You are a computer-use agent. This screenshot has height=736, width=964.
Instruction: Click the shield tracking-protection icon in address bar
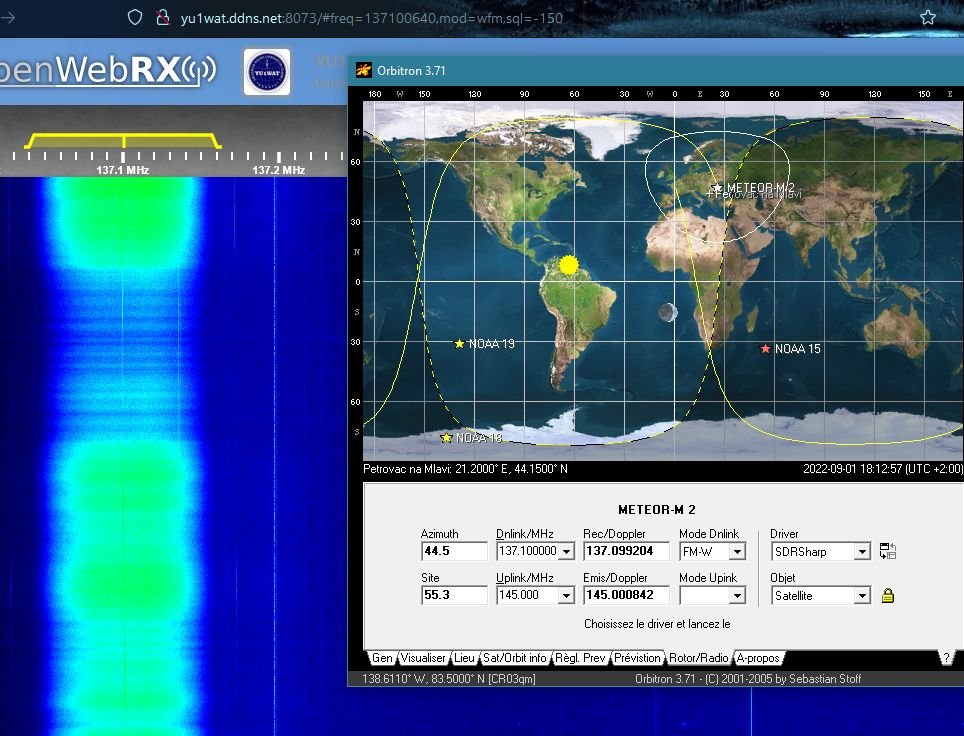point(135,18)
